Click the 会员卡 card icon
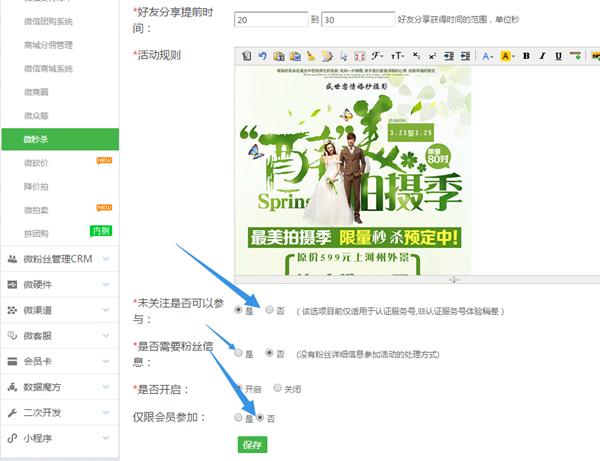 [x=12, y=362]
